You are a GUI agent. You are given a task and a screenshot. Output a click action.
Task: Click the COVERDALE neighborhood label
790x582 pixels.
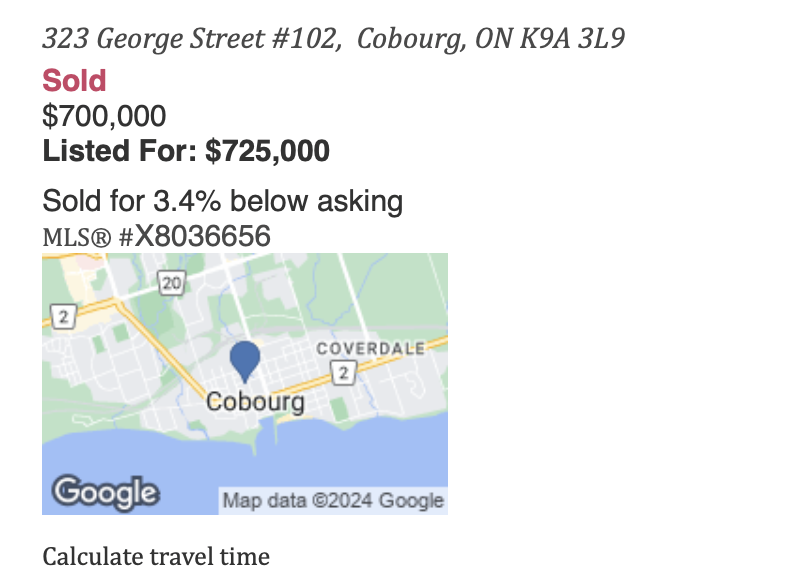click(x=370, y=348)
